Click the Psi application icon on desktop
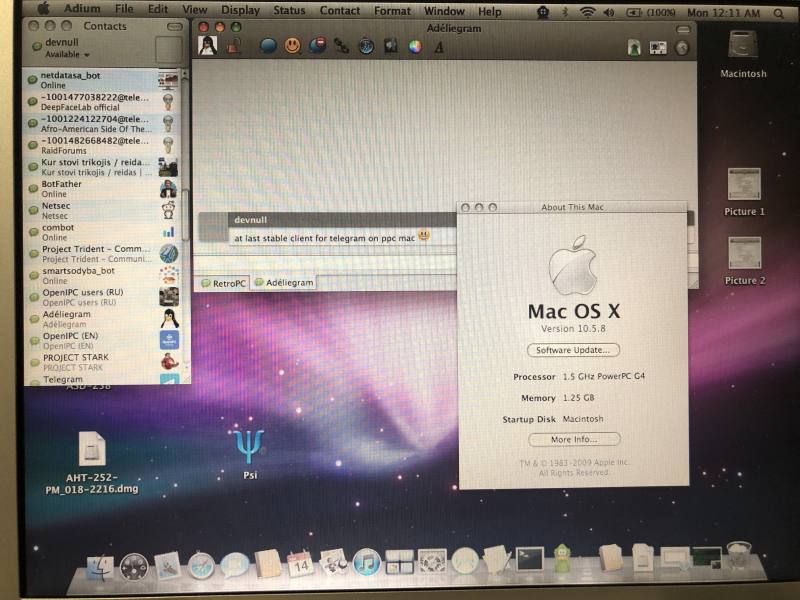Viewport: 800px width, 600px height. pyautogui.click(x=249, y=446)
